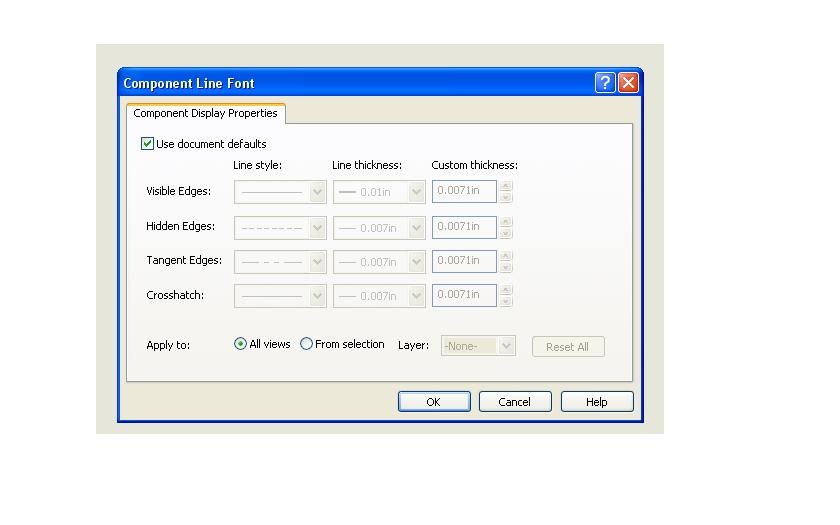The width and height of the screenshot is (840, 525).
Task: Click the 'Line style:' column header
Action: click(257, 165)
